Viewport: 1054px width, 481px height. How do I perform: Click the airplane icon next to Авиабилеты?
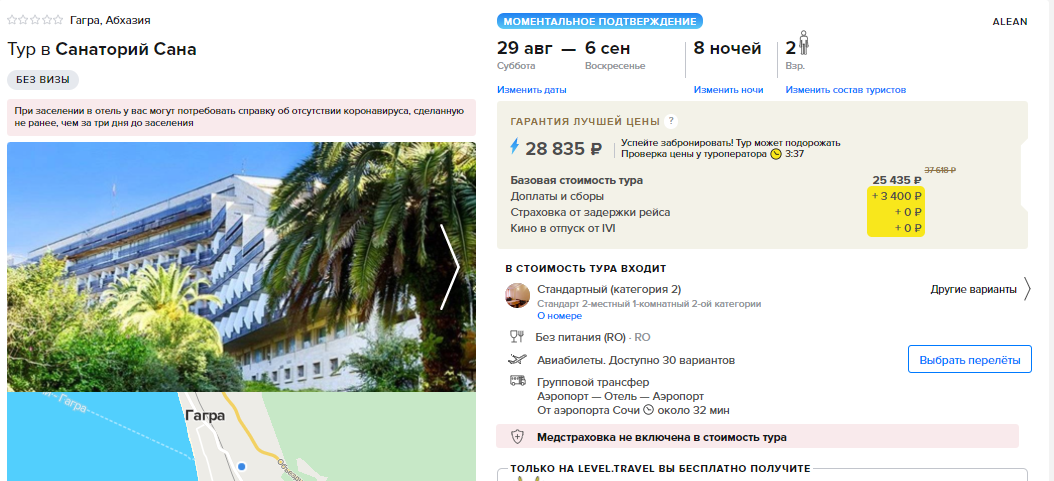point(518,359)
